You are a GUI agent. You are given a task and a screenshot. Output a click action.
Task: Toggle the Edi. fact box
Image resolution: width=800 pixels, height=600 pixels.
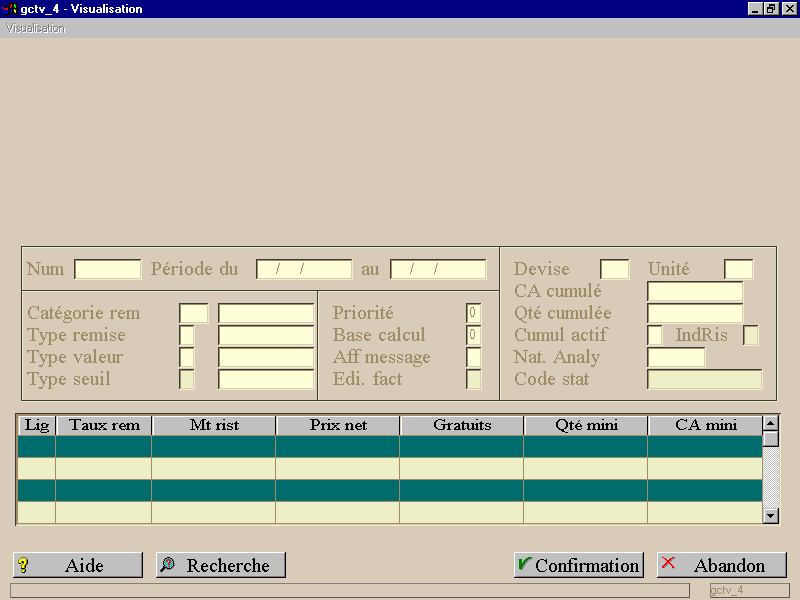coord(473,379)
